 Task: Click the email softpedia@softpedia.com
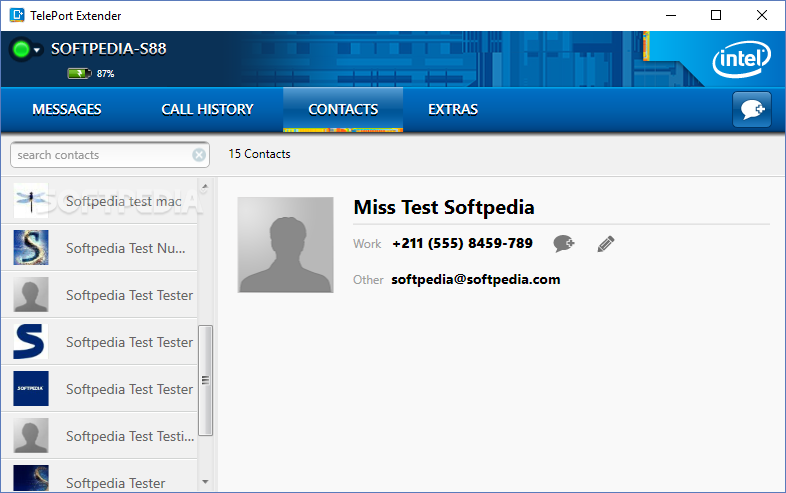click(x=476, y=279)
